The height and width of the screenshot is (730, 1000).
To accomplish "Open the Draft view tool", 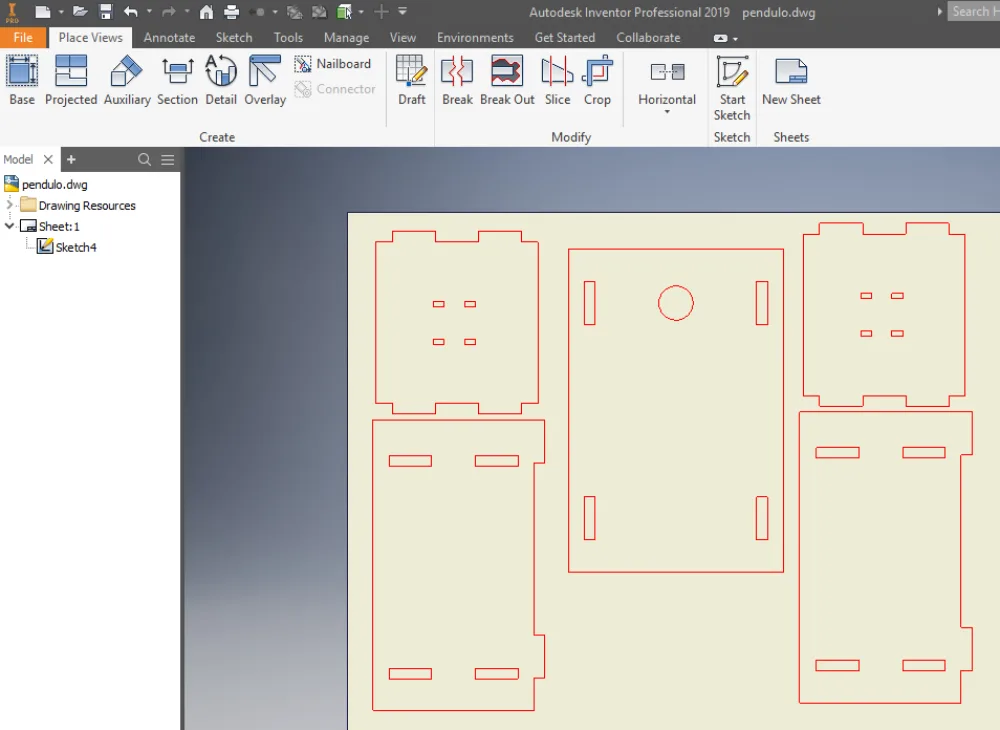I will (411, 80).
